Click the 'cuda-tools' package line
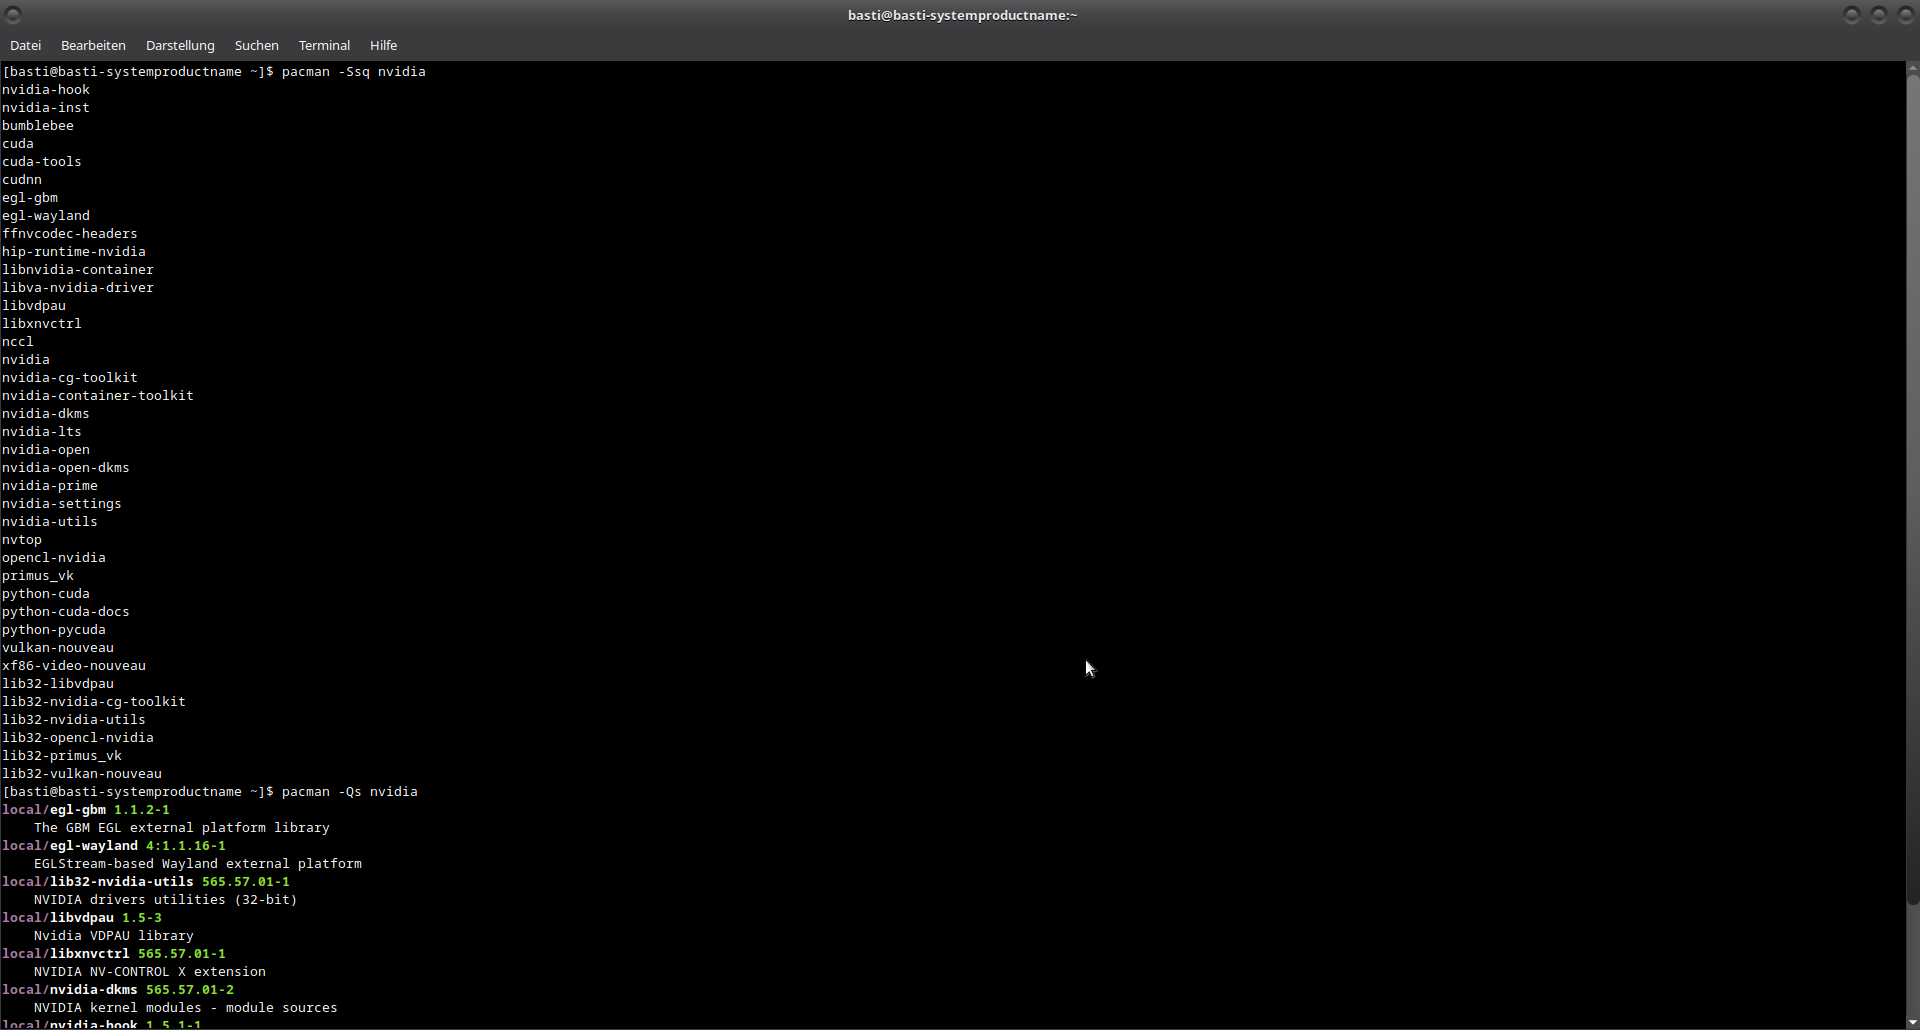 point(42,162)
